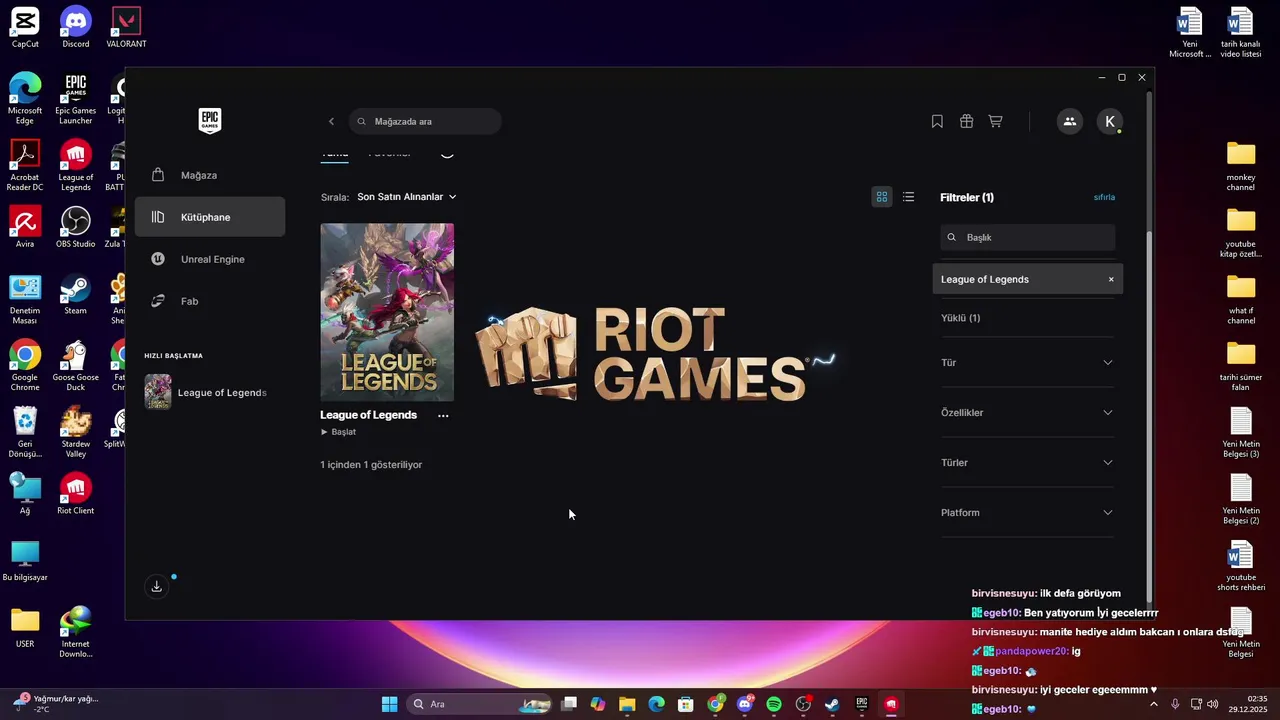The width and height of the screenshot is (1280, 720).
Task: Open the K profile avatar menu
Action: (1109, 121)
